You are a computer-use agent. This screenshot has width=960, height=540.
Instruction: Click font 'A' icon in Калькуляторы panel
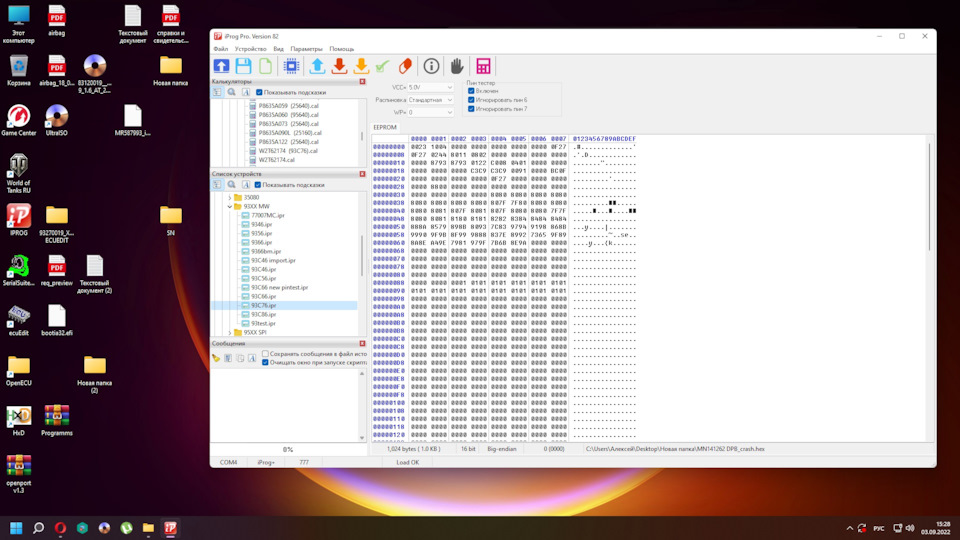click(246, 92)
